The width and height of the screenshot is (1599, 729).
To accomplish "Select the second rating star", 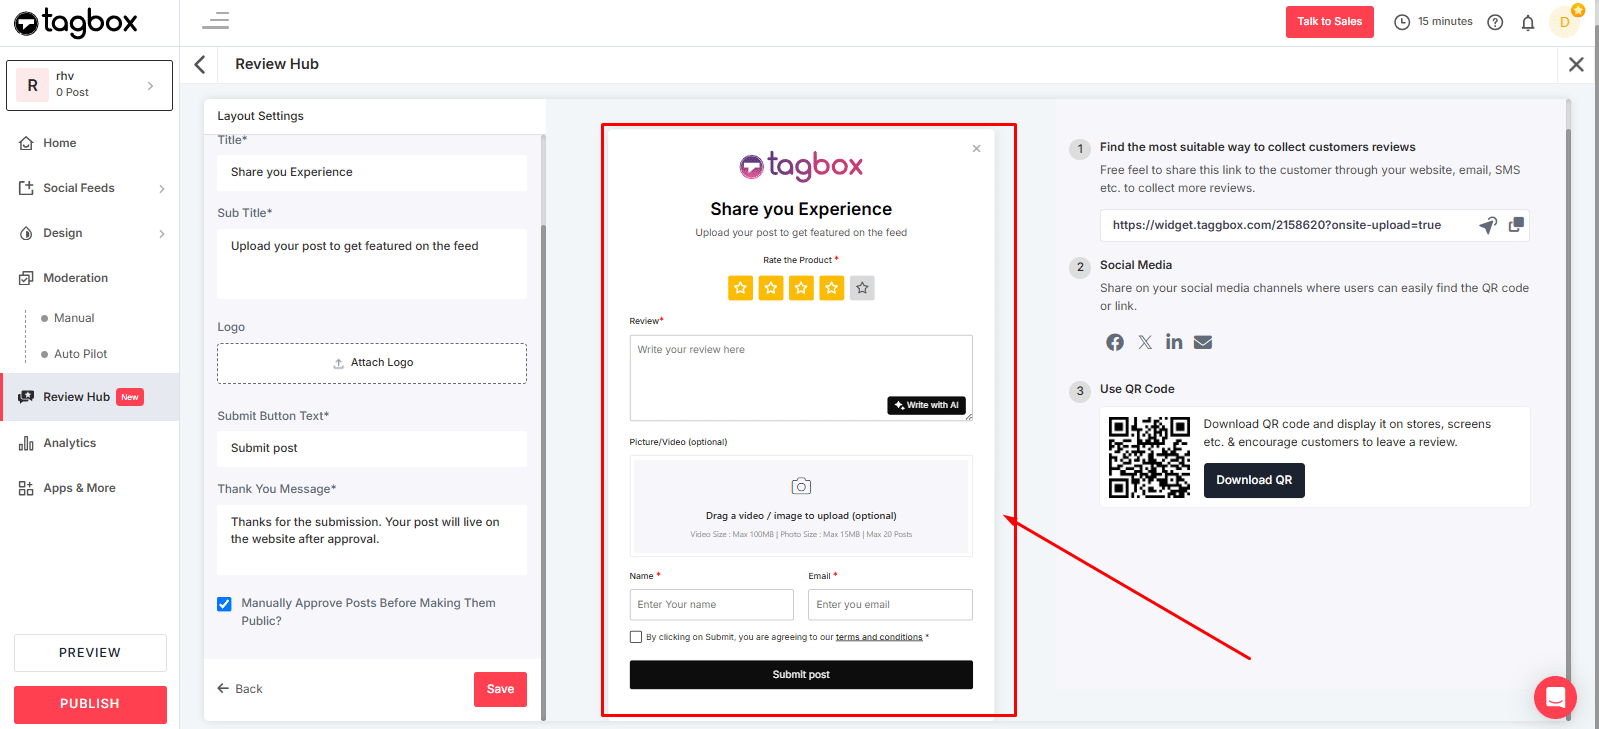I will (771, 288).
